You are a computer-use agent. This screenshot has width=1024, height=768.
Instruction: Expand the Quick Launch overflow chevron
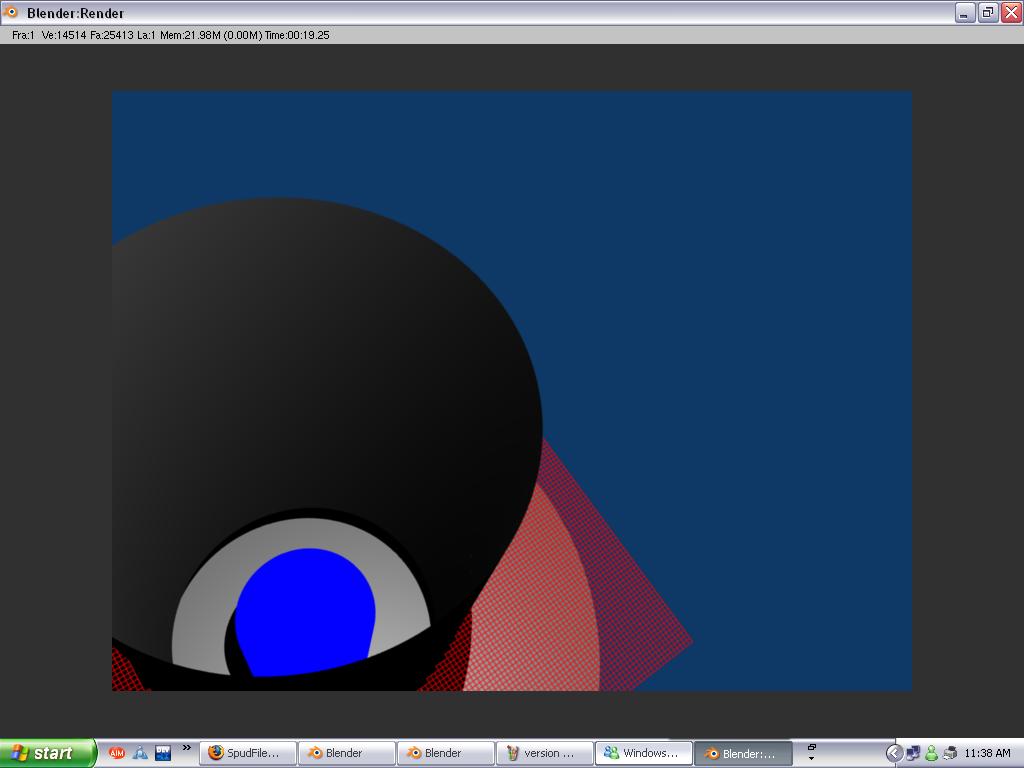tap(186, 748)
